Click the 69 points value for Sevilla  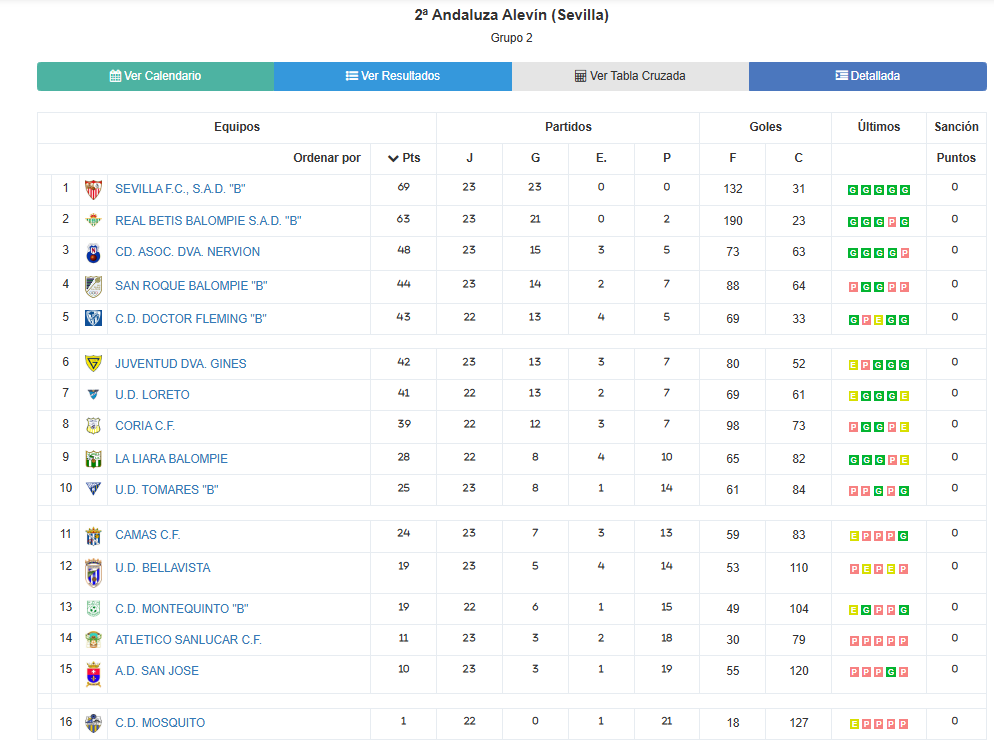(x=404, y=187)
